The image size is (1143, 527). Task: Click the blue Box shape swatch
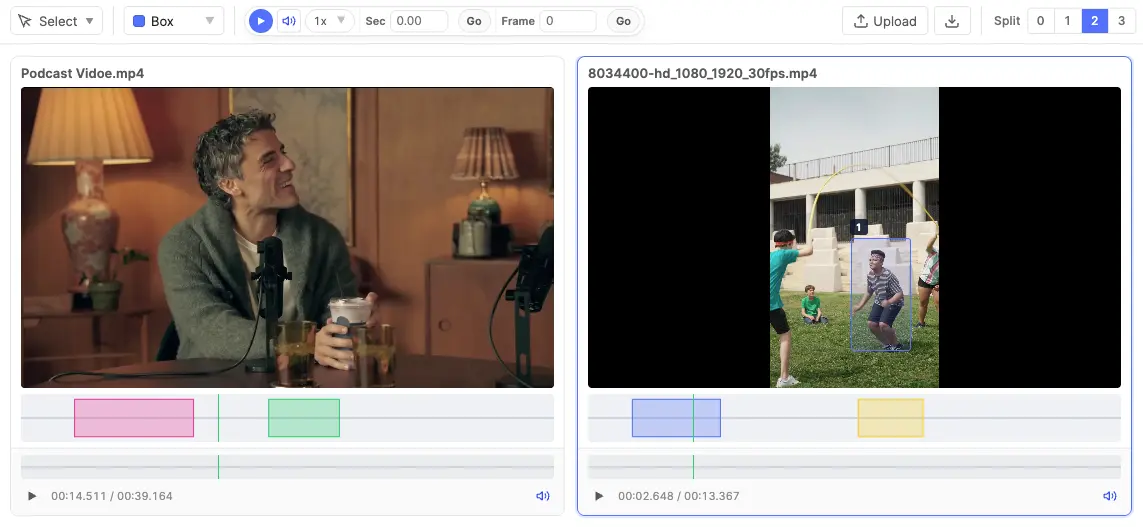[x=139, y=21]
